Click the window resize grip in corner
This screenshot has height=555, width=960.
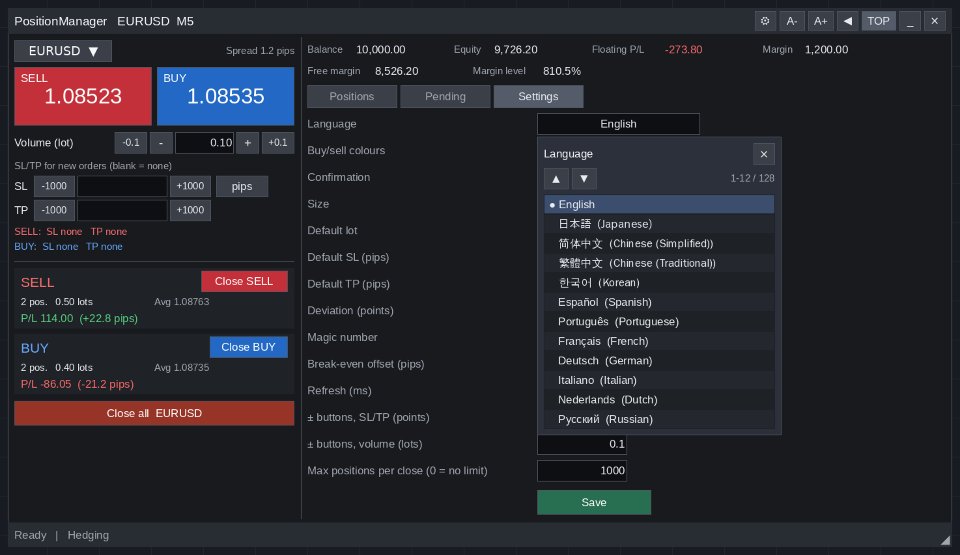click(x=945, y=540)
